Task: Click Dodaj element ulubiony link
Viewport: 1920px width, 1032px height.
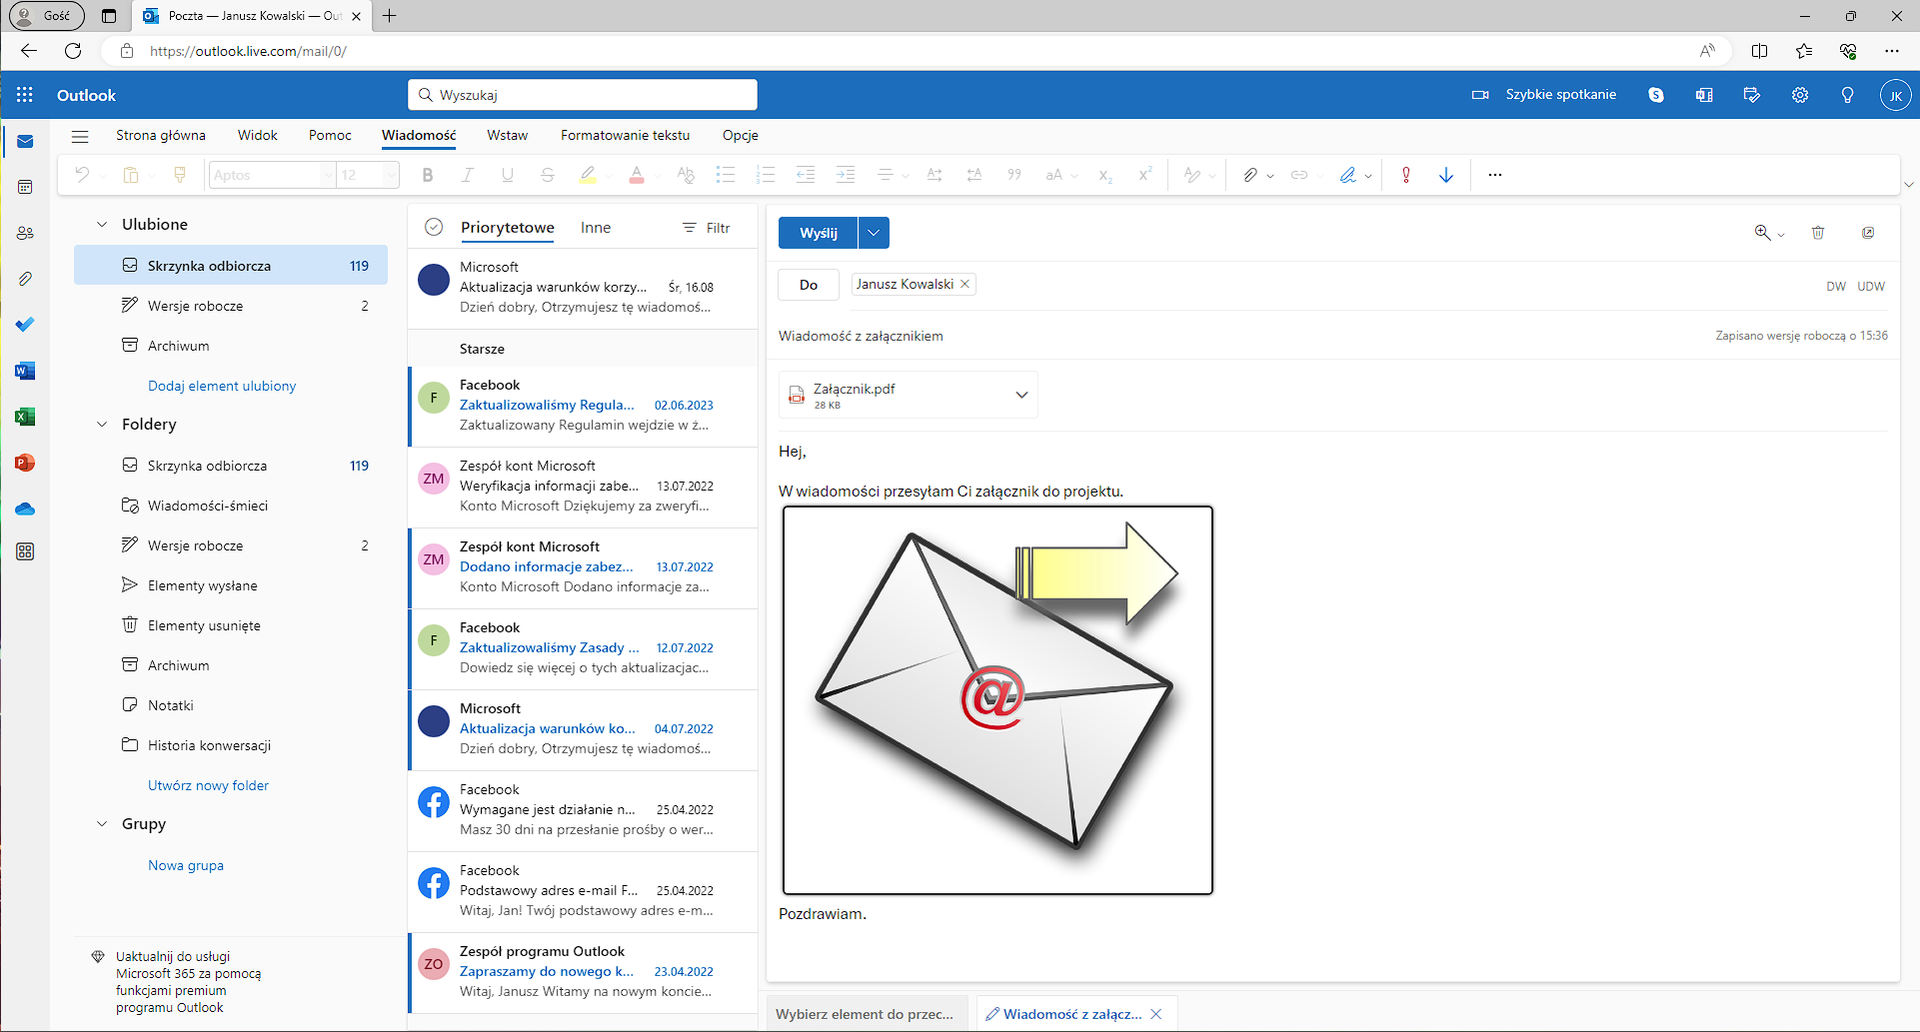Action: pyautogui.click(x=222, y=386)
